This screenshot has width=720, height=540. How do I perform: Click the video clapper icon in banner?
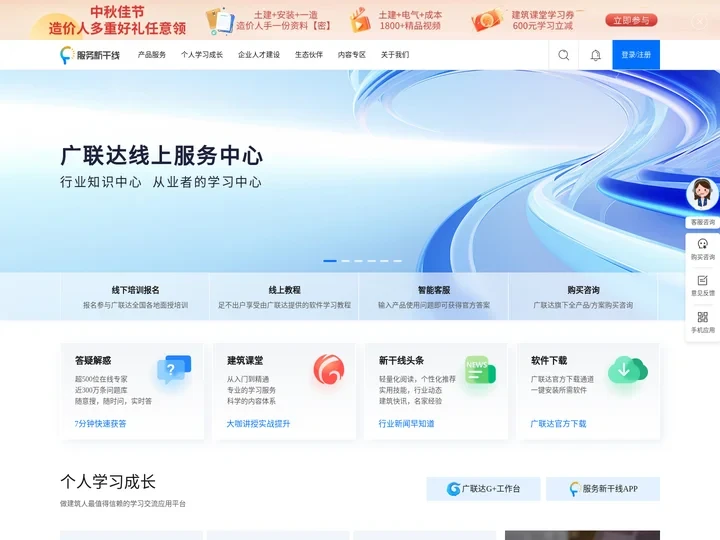click(360, 20)
